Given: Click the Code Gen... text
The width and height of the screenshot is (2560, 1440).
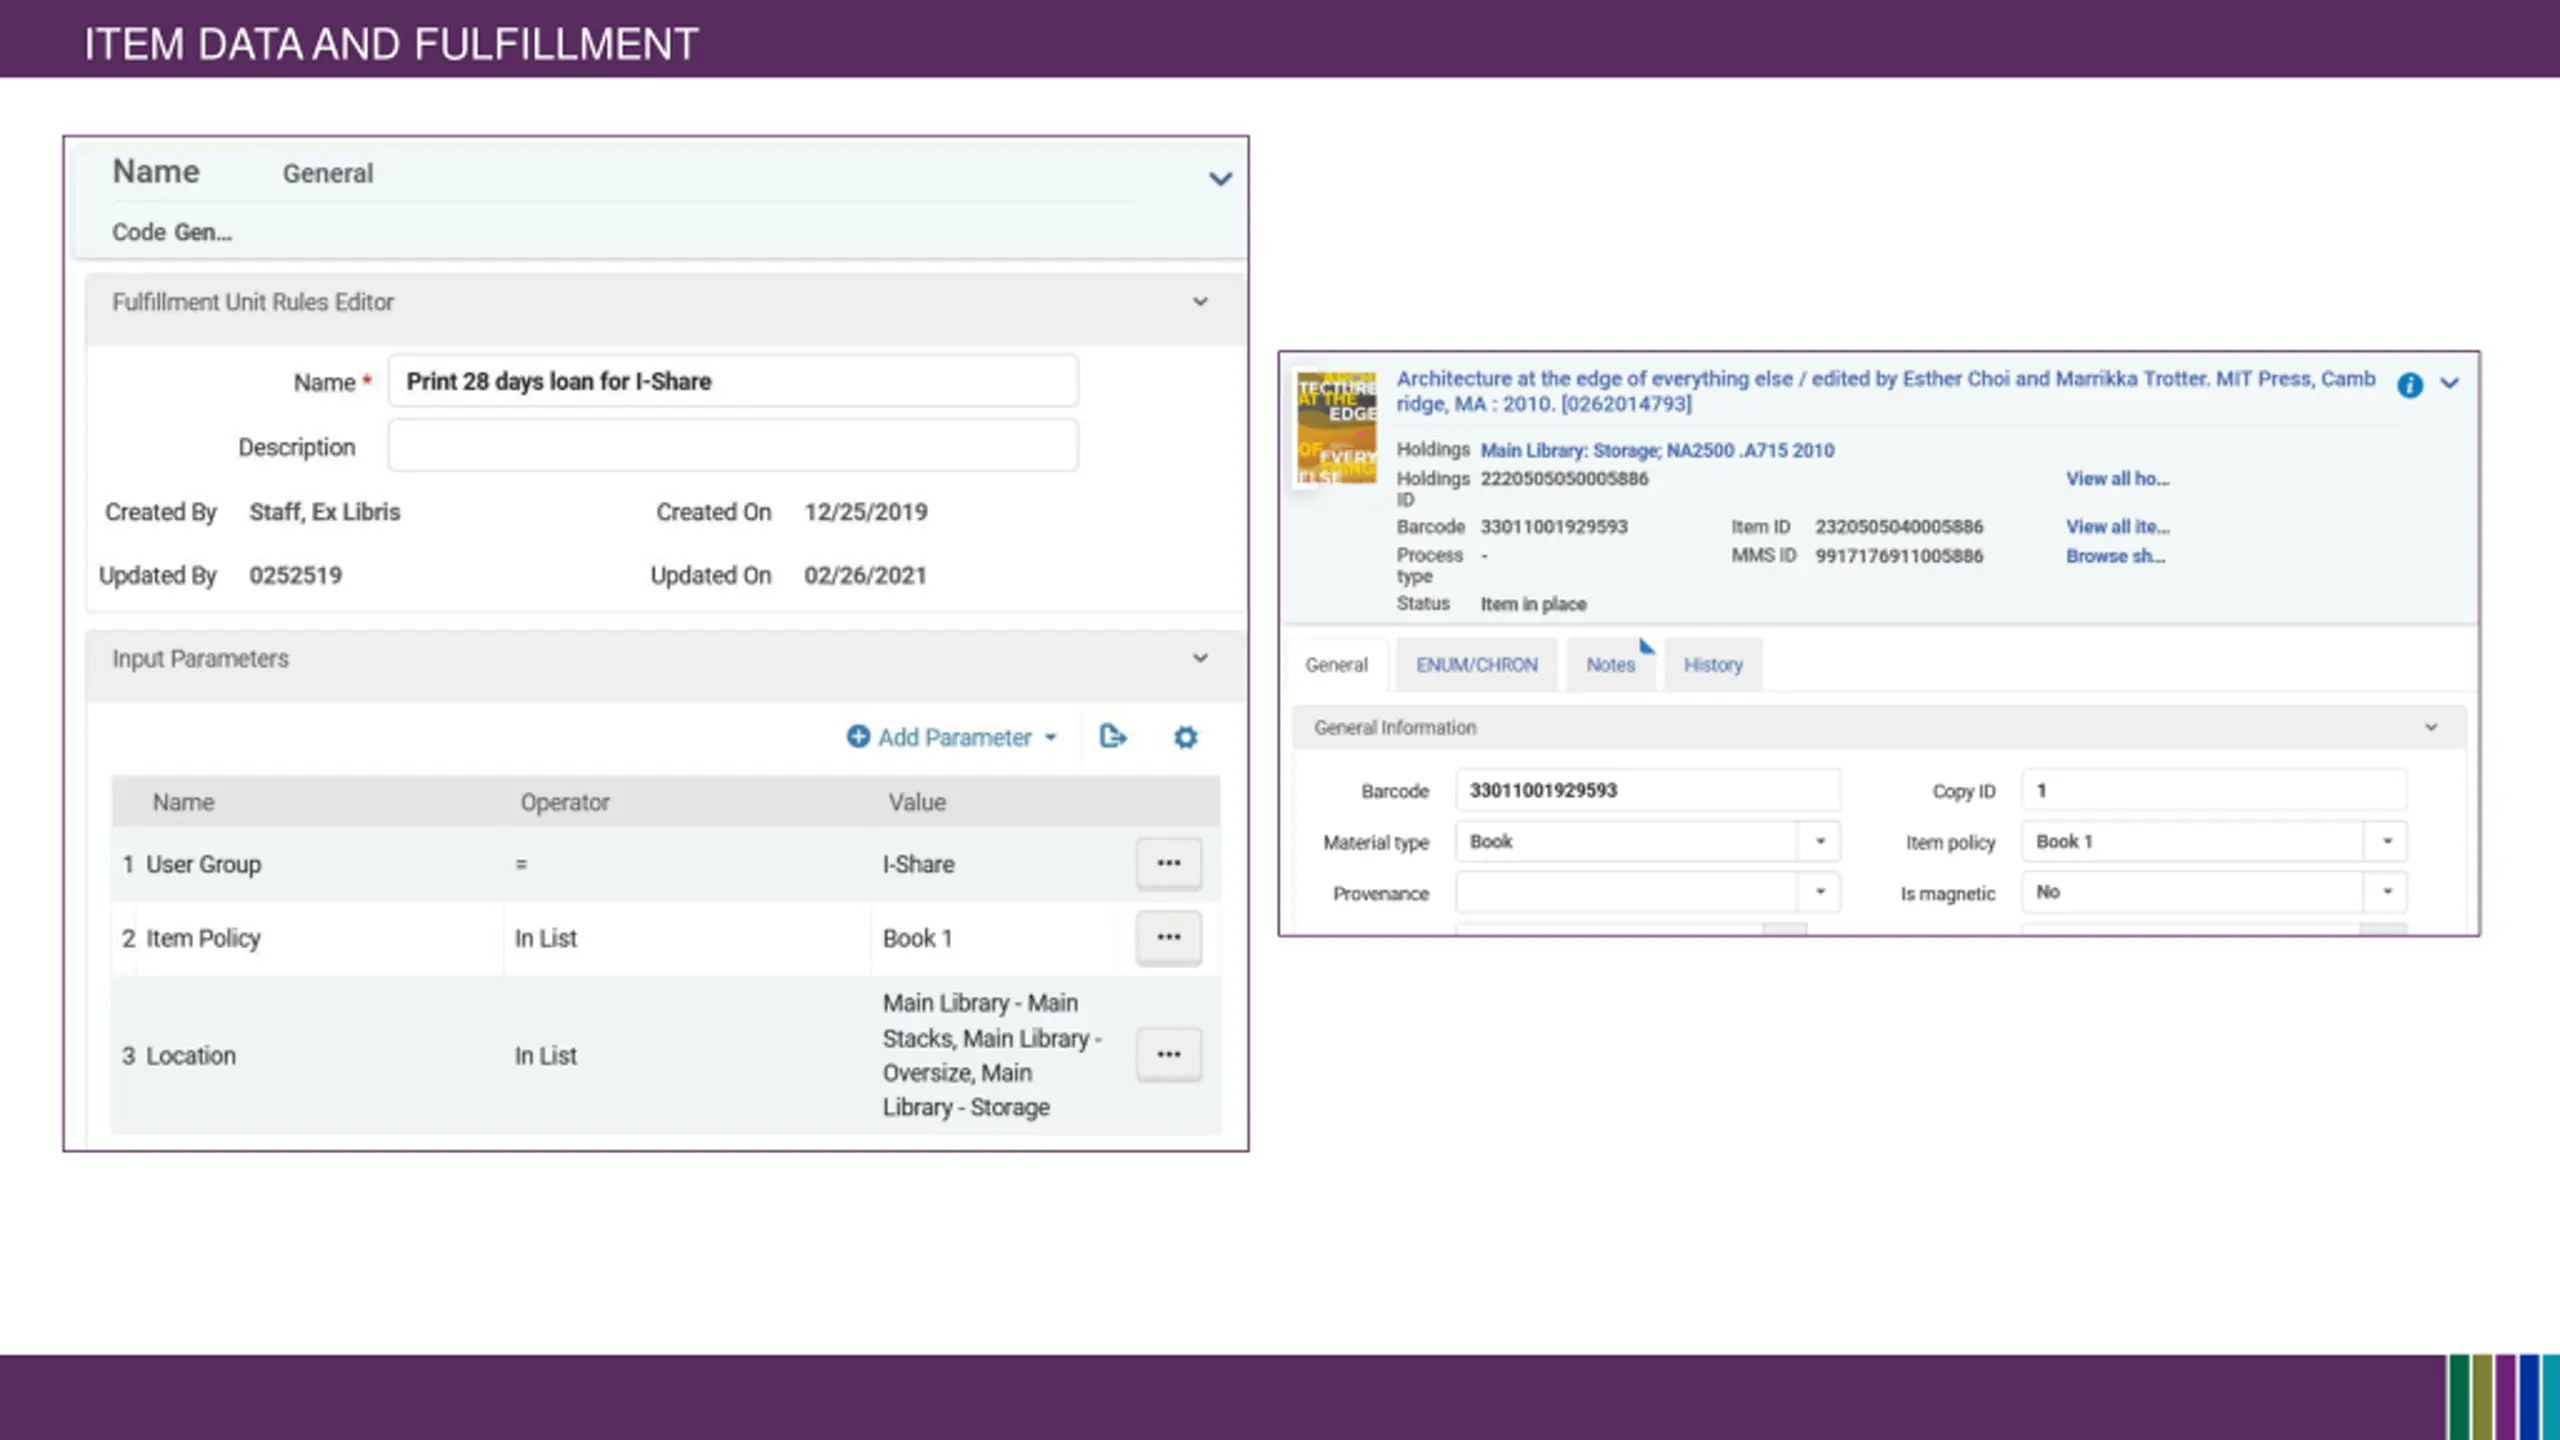Looking at the screenshot, I should tap(172, 232).
